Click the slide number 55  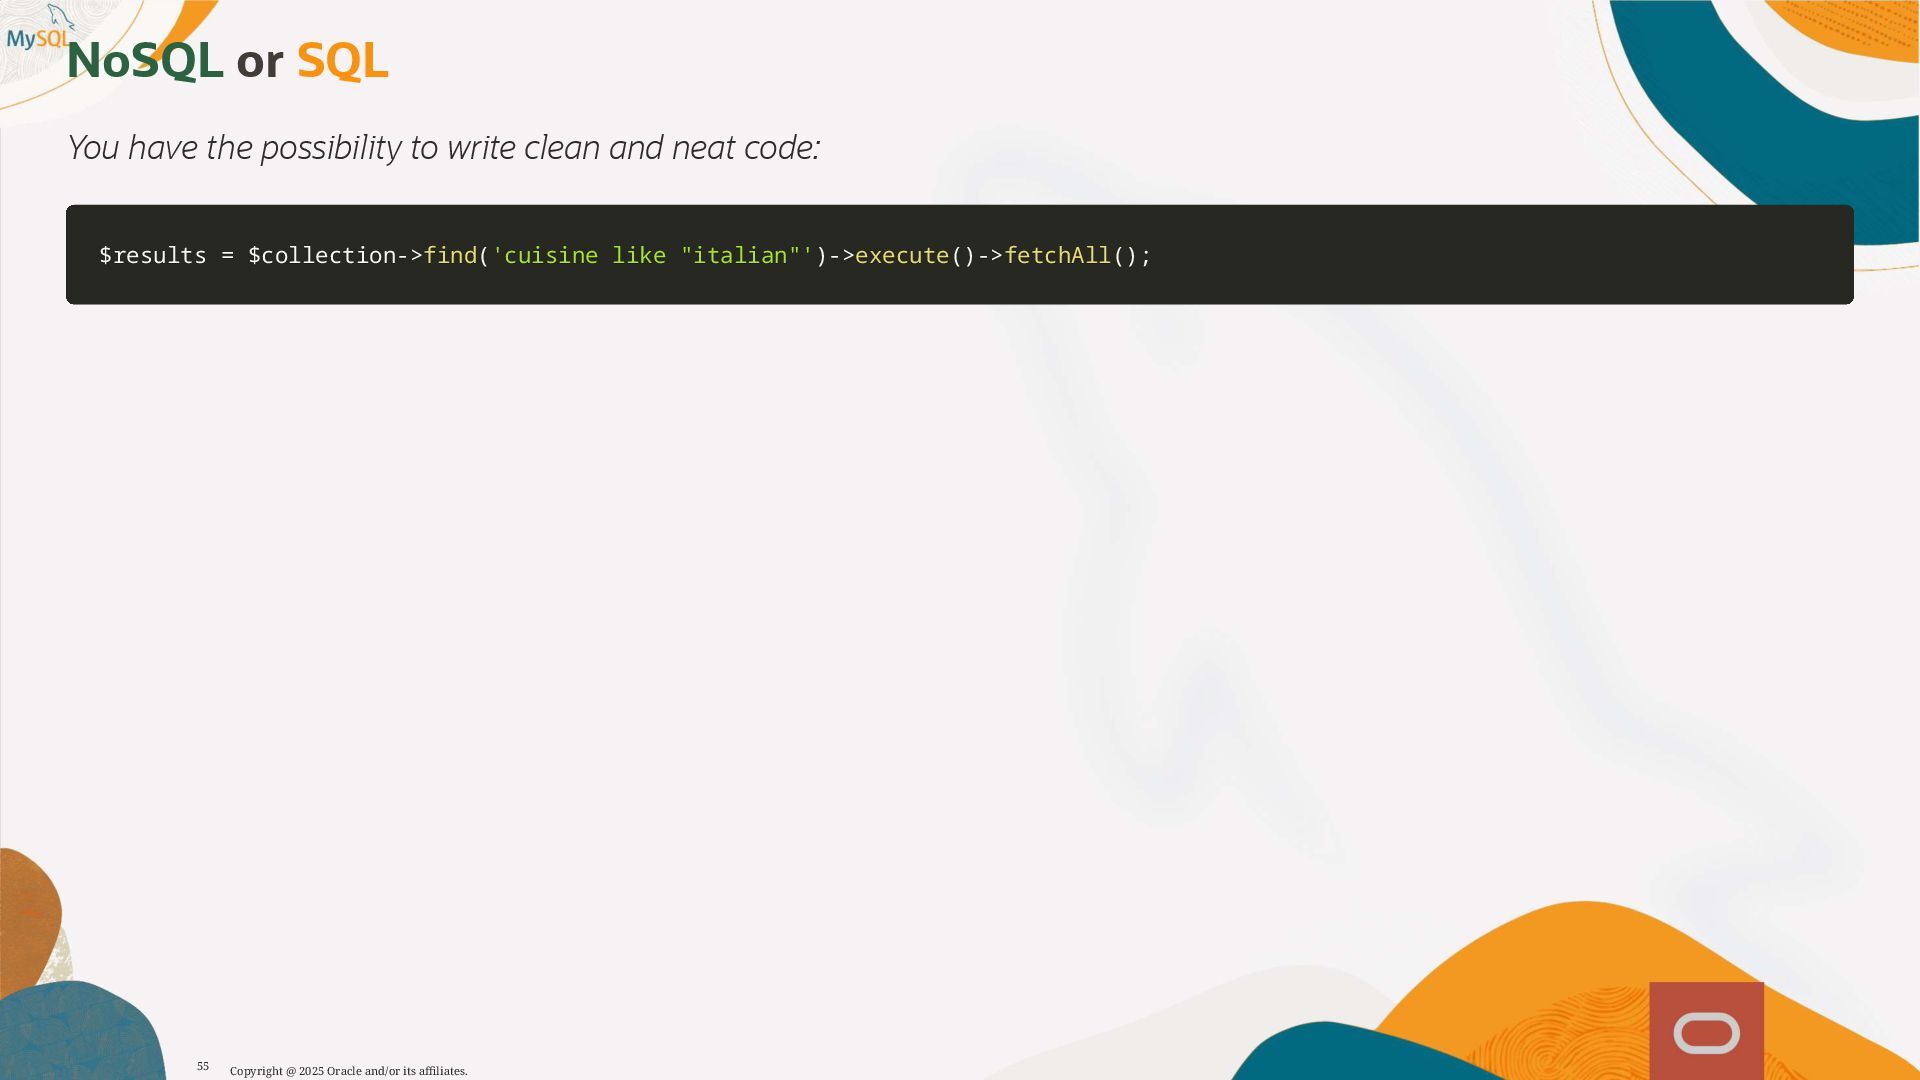coord(203,1067)
